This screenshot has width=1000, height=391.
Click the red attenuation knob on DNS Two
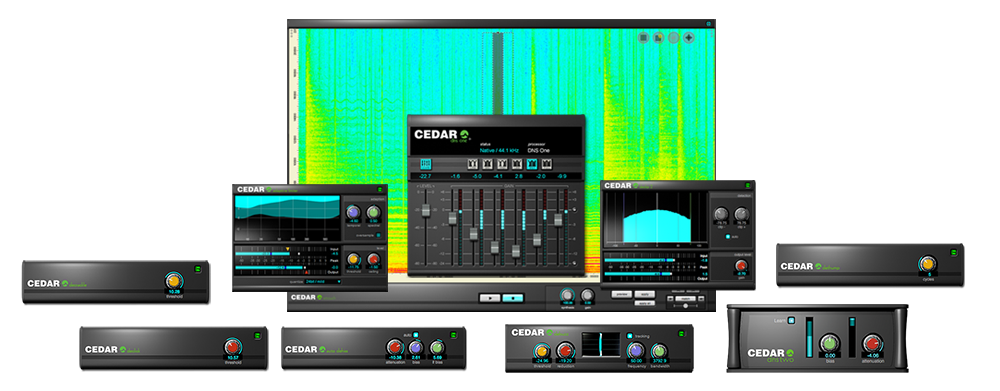coord(872,343)
